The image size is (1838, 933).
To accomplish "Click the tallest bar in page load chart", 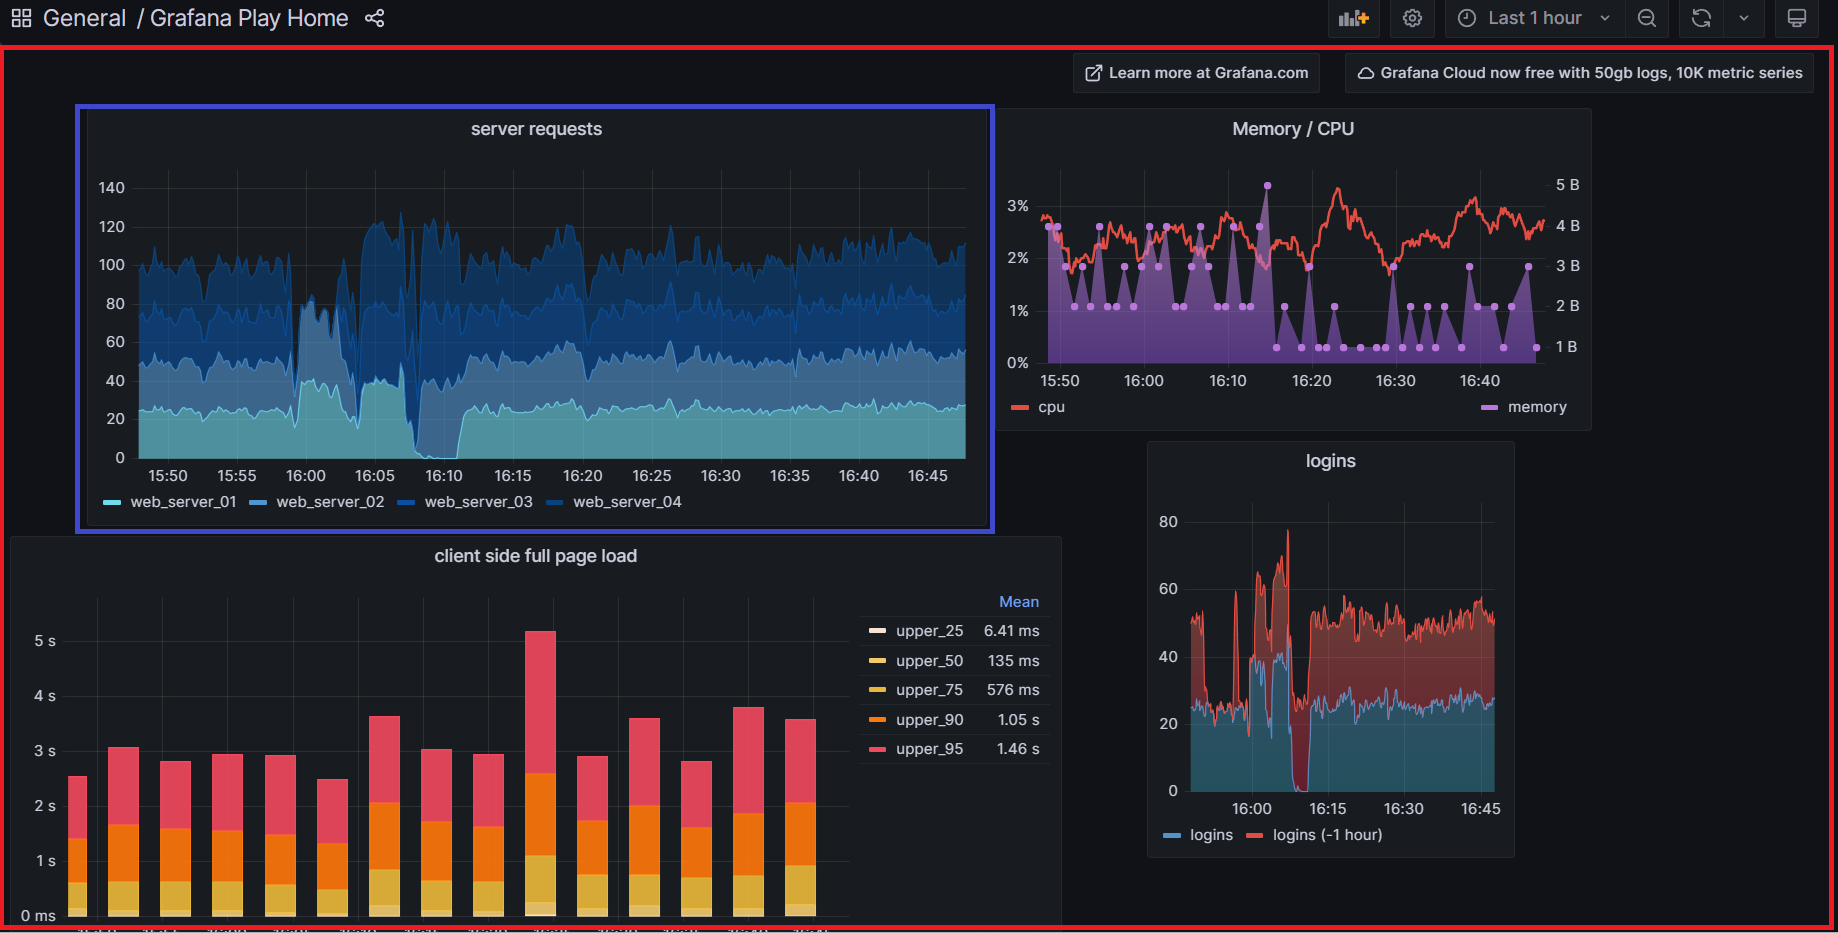I will (x=540, y=773).
